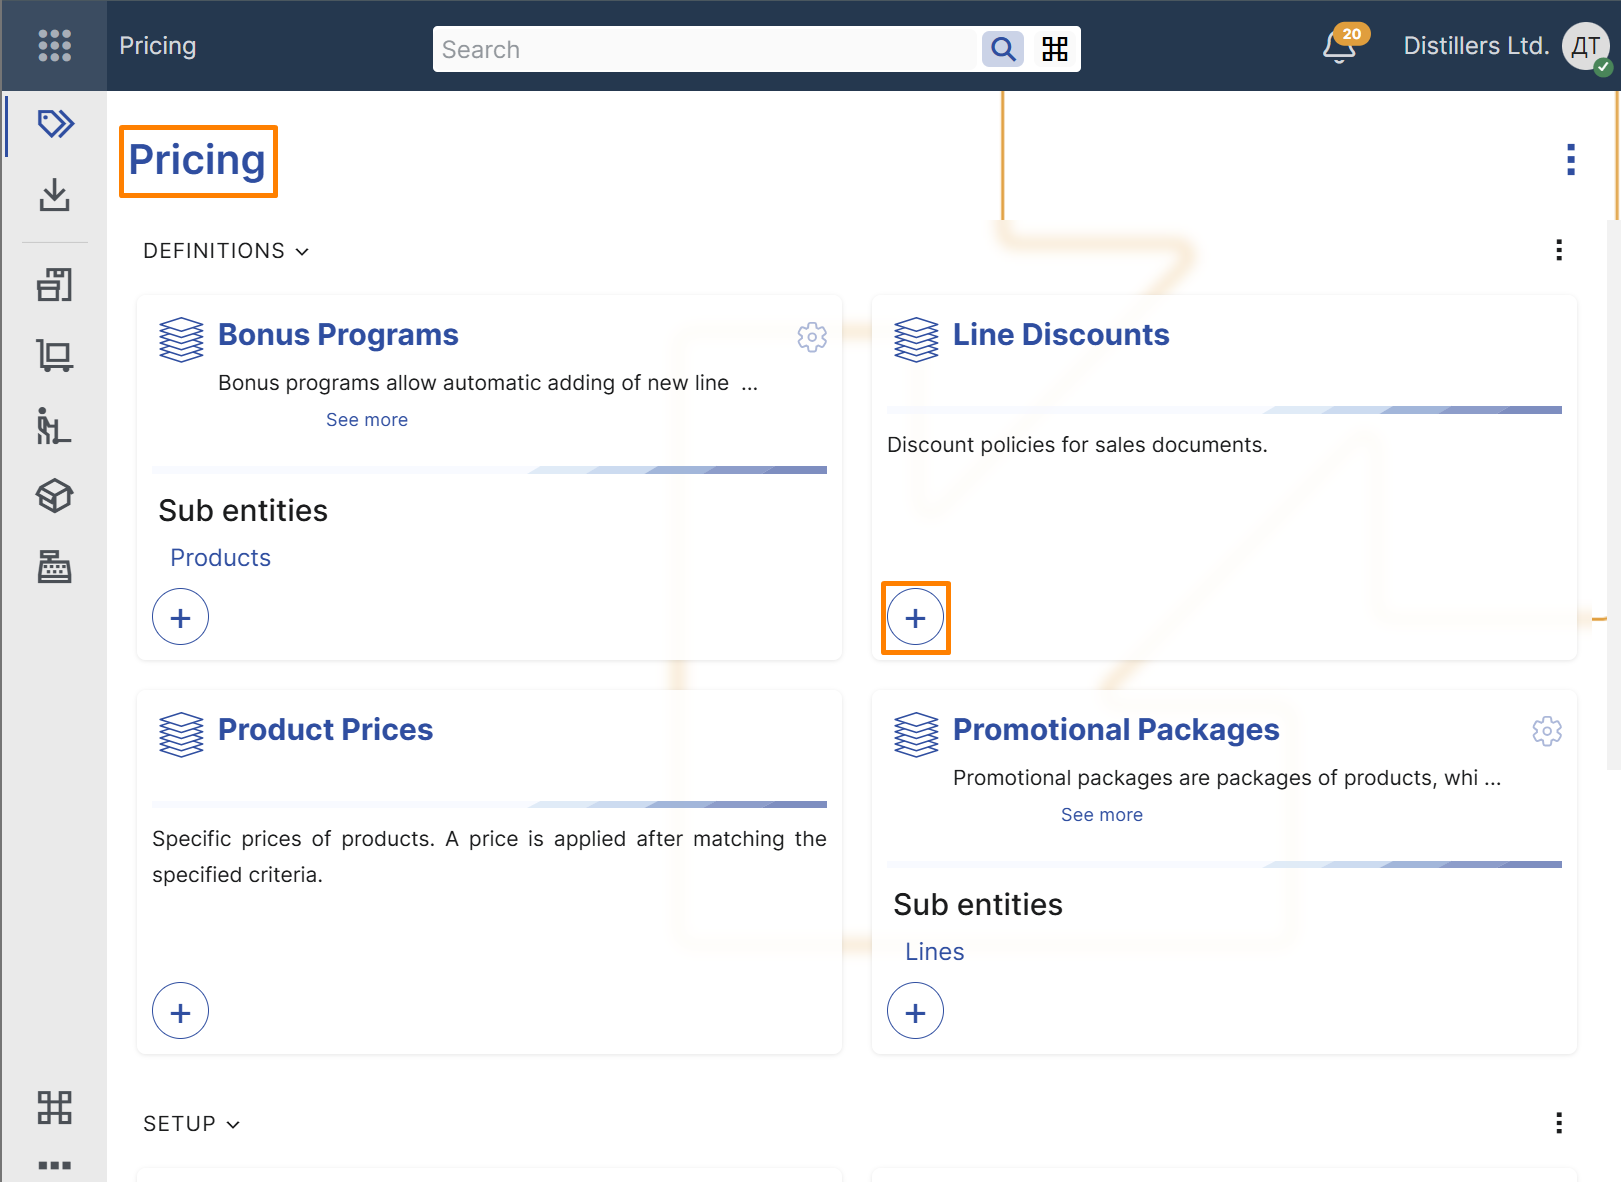Open the app launcher grid menu
Screen dimensions: 1621x1182
[x=54, y=45]
